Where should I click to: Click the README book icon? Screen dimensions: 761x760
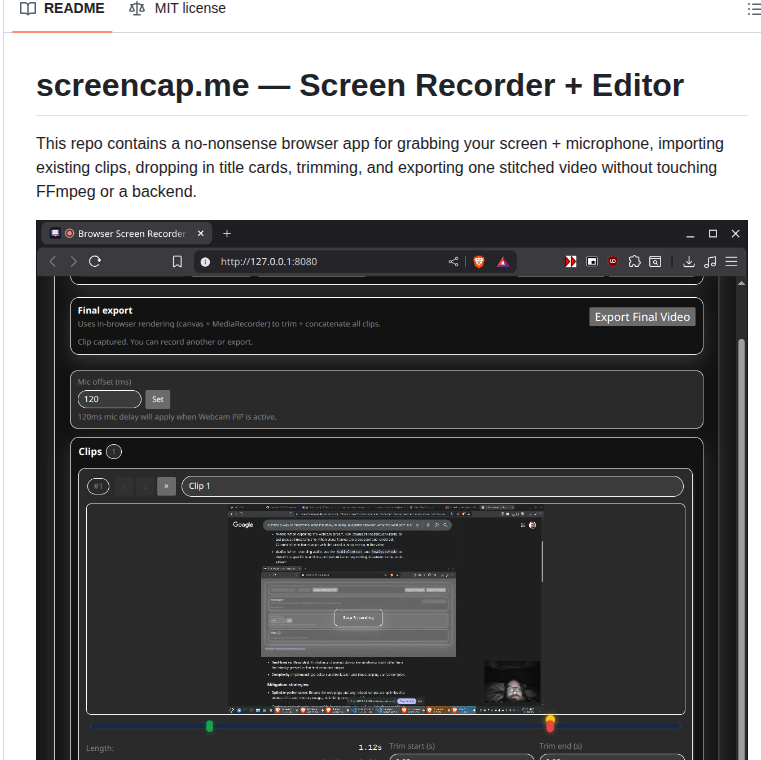[28, 9]
